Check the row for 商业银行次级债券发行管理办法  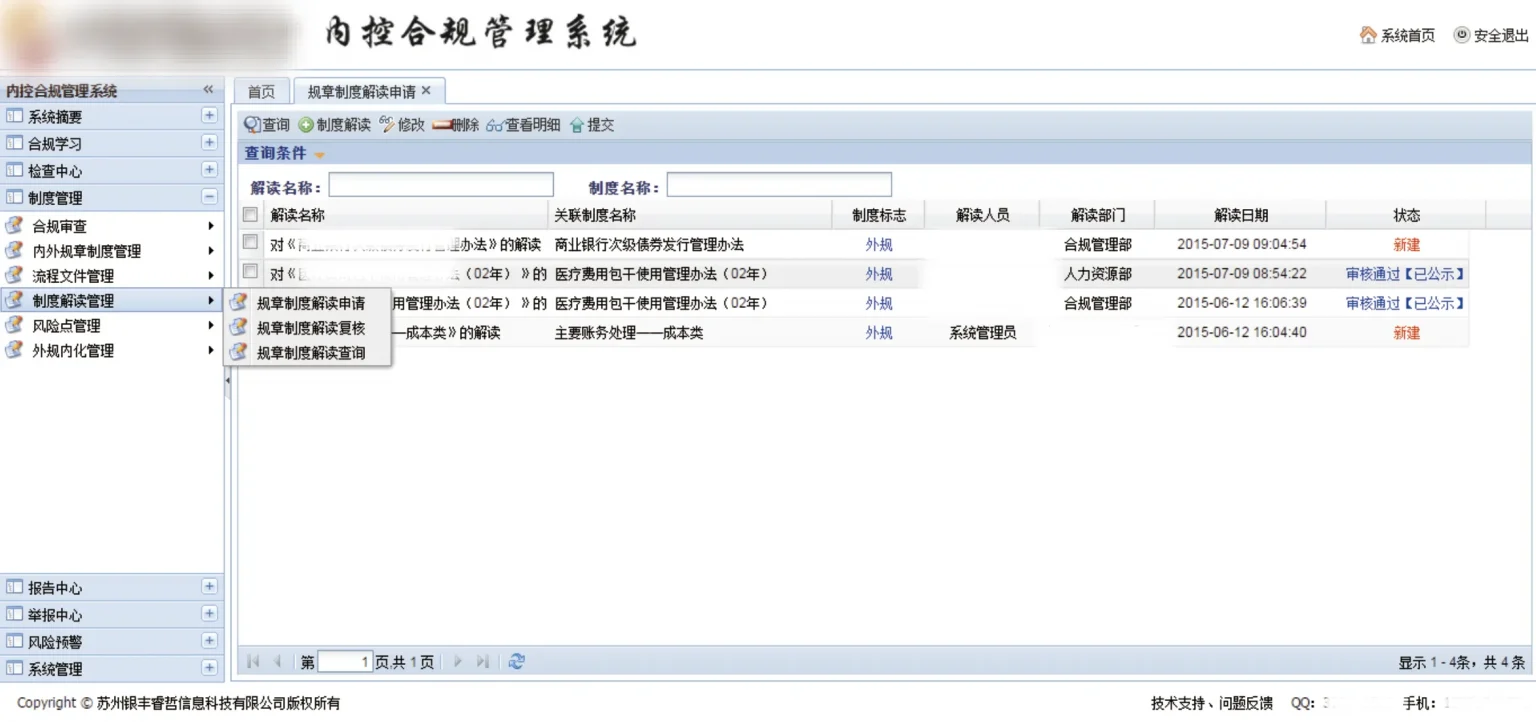pyautogui.click(x=250, y=242)
